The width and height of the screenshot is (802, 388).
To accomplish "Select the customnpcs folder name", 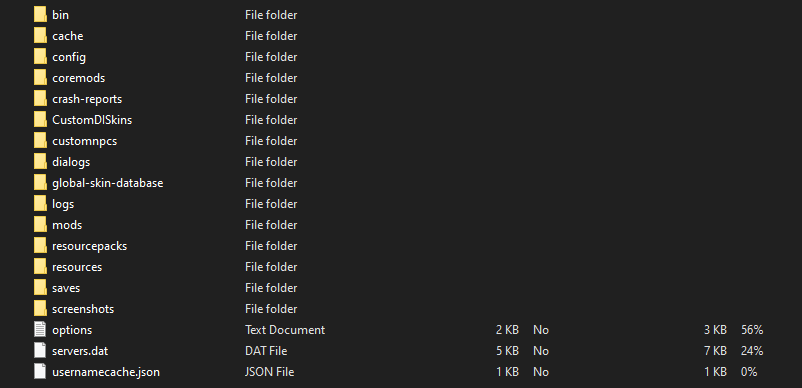I will pyautogui.click(x=84, y=141).
